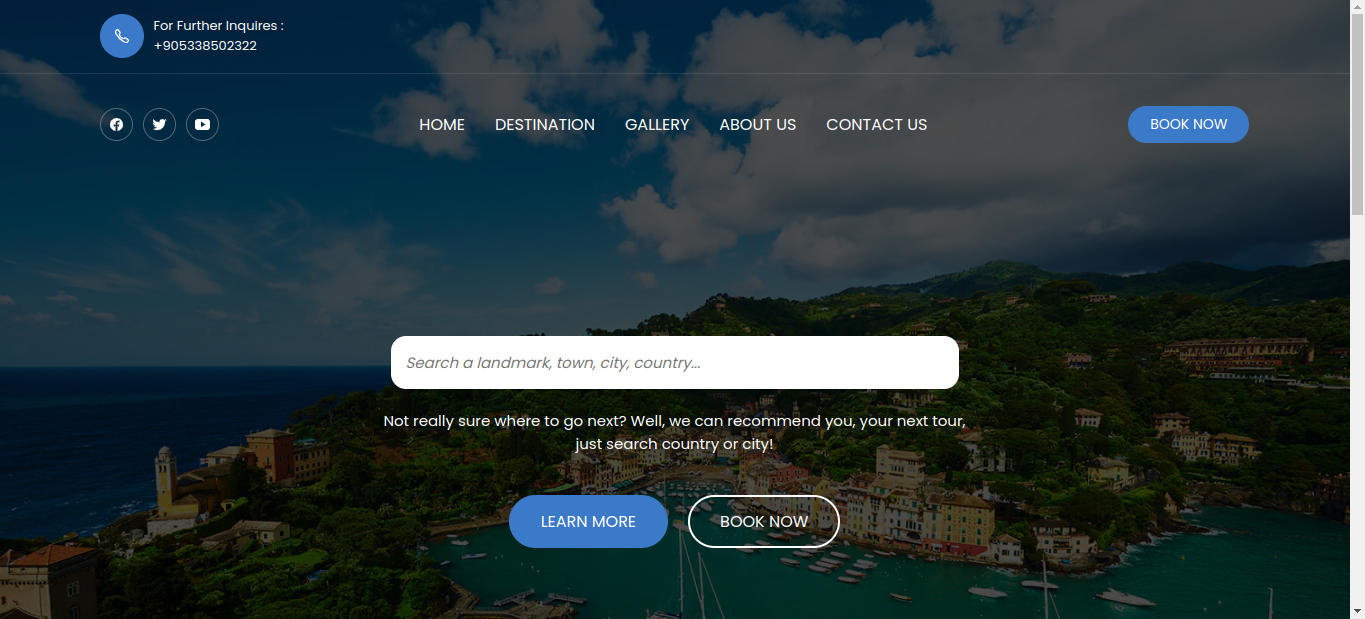Click the LEARN MORE button
1365x619 pixels.
click(588, 521)
